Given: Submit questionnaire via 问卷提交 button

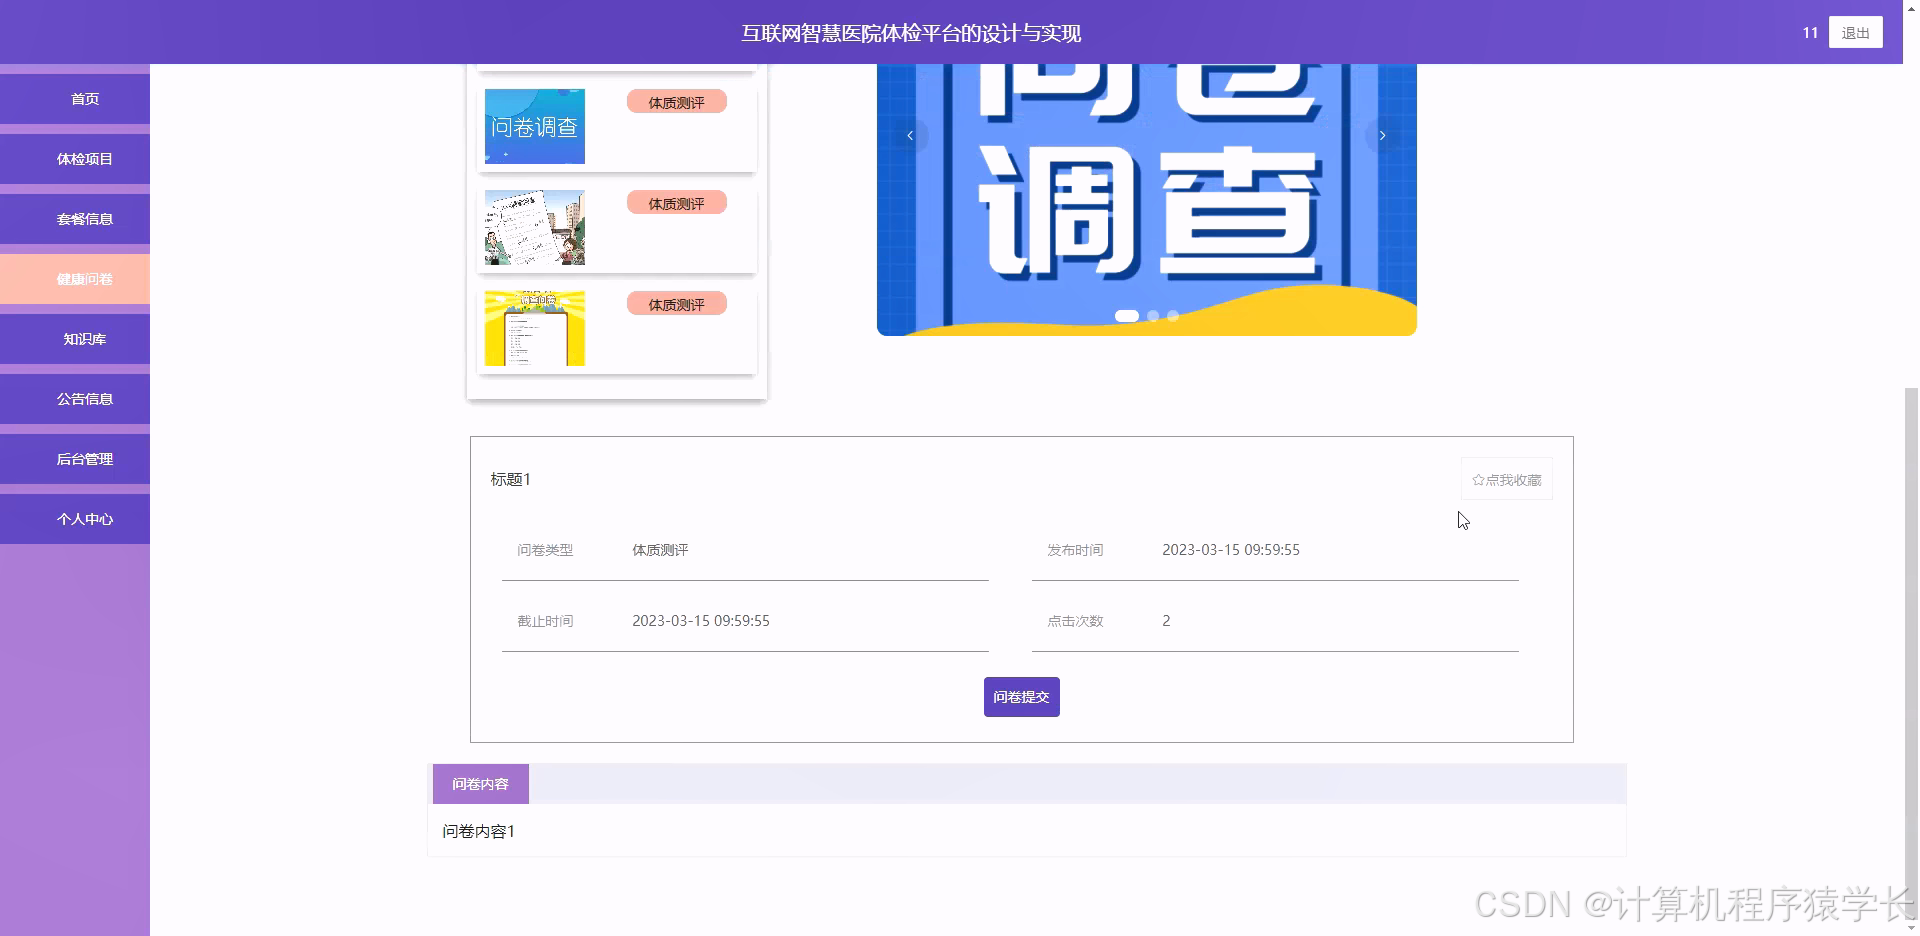Looking at the screenshot, I should click(x=1021, y=697).
